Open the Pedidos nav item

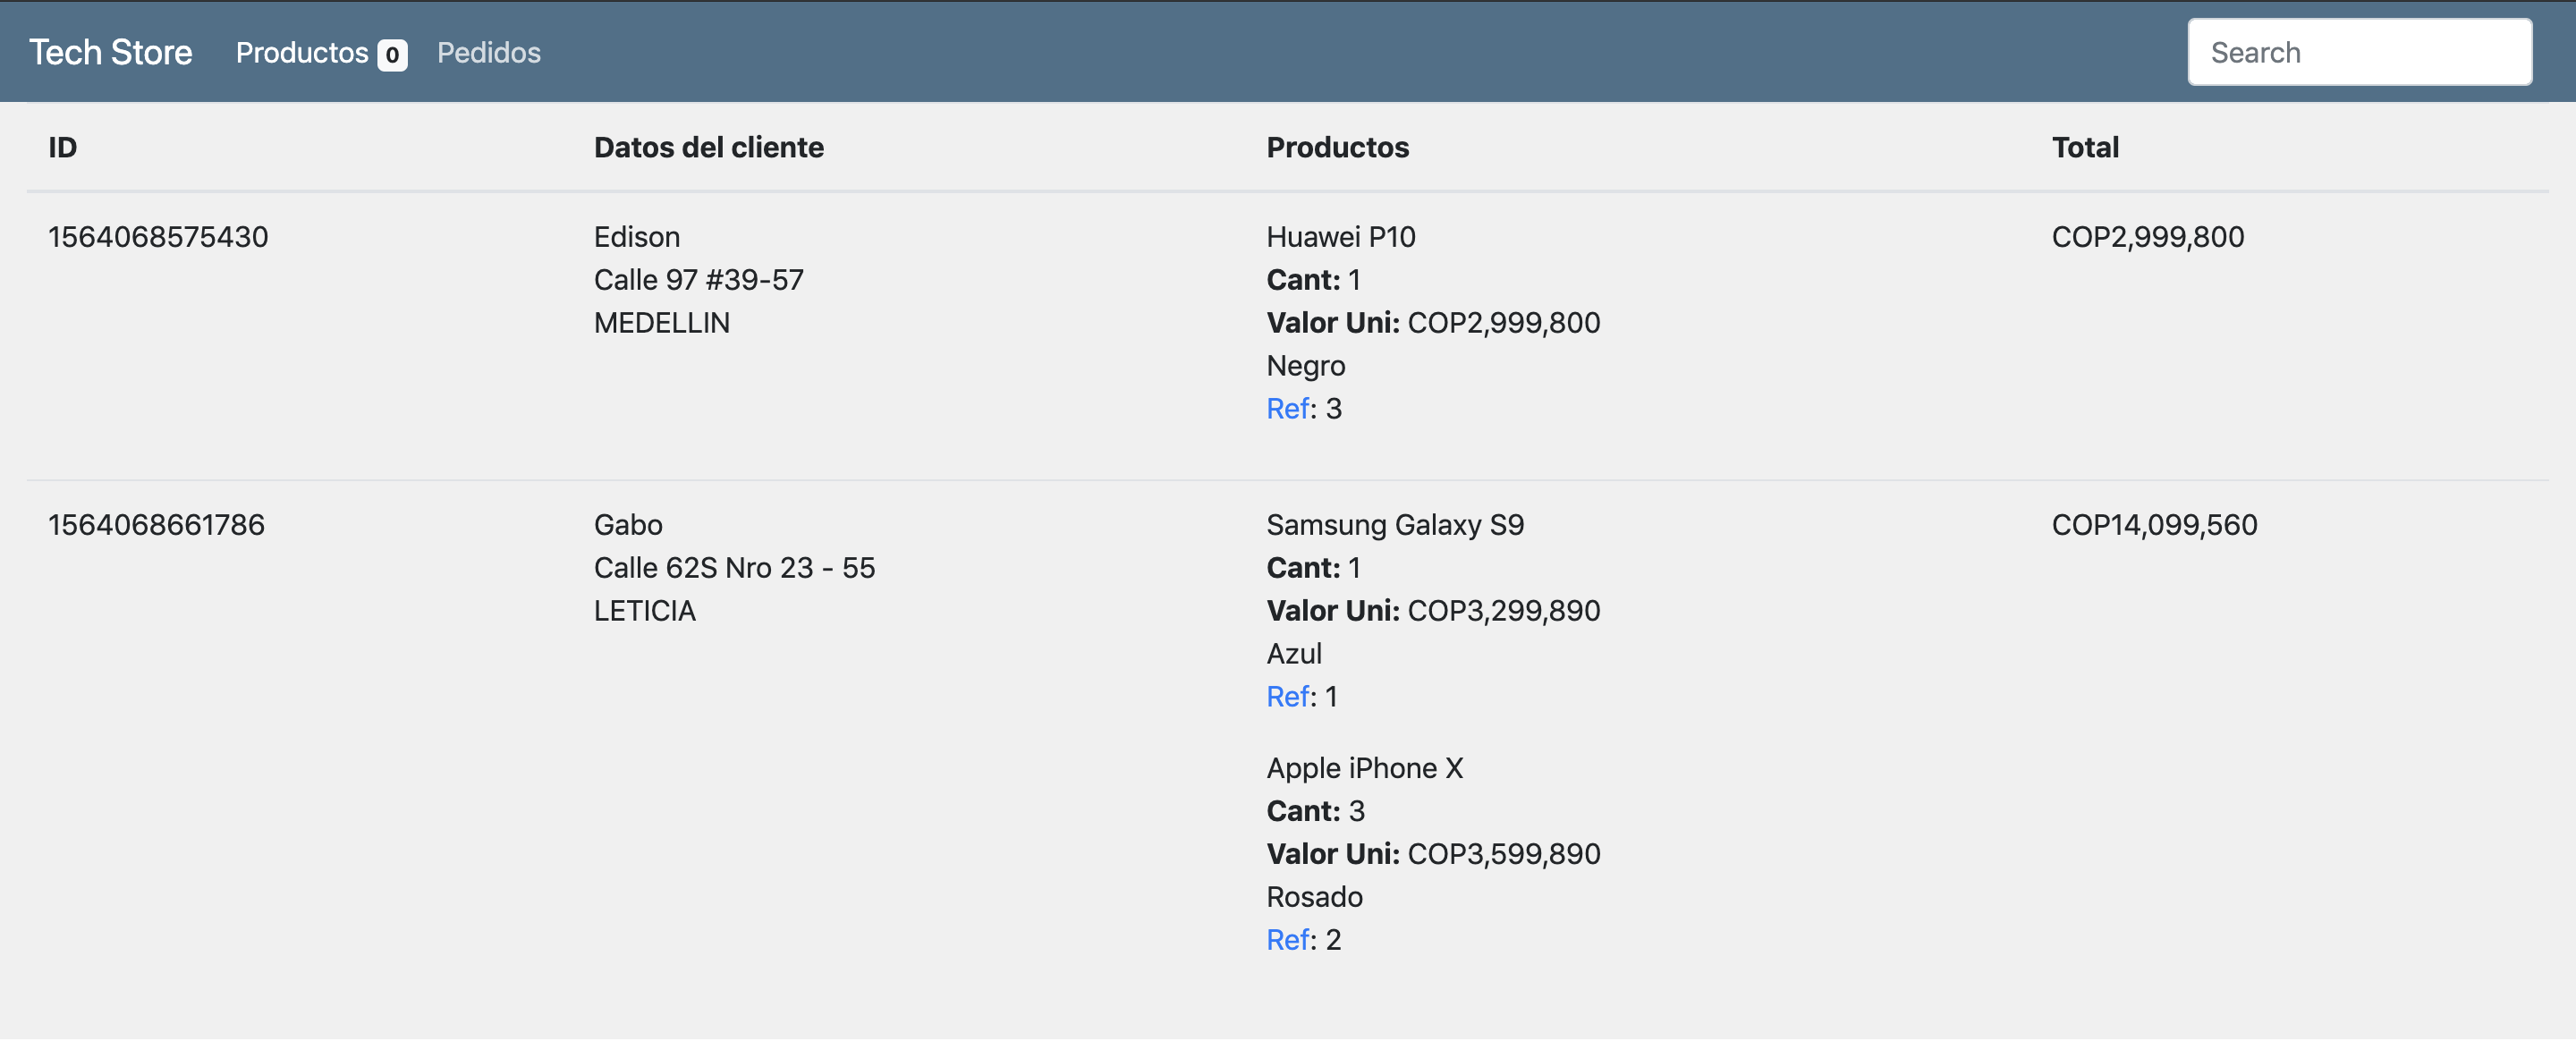(488, 53)
